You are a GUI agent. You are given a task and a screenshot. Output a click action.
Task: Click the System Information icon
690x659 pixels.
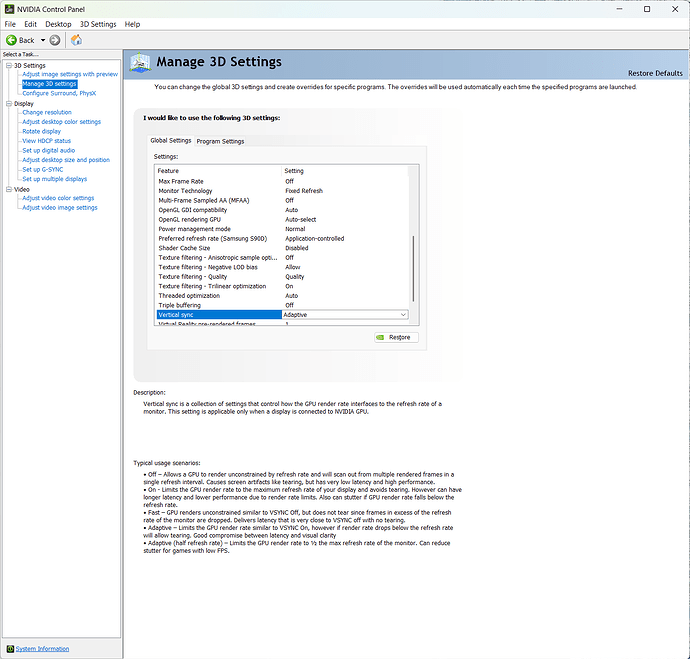10,649
